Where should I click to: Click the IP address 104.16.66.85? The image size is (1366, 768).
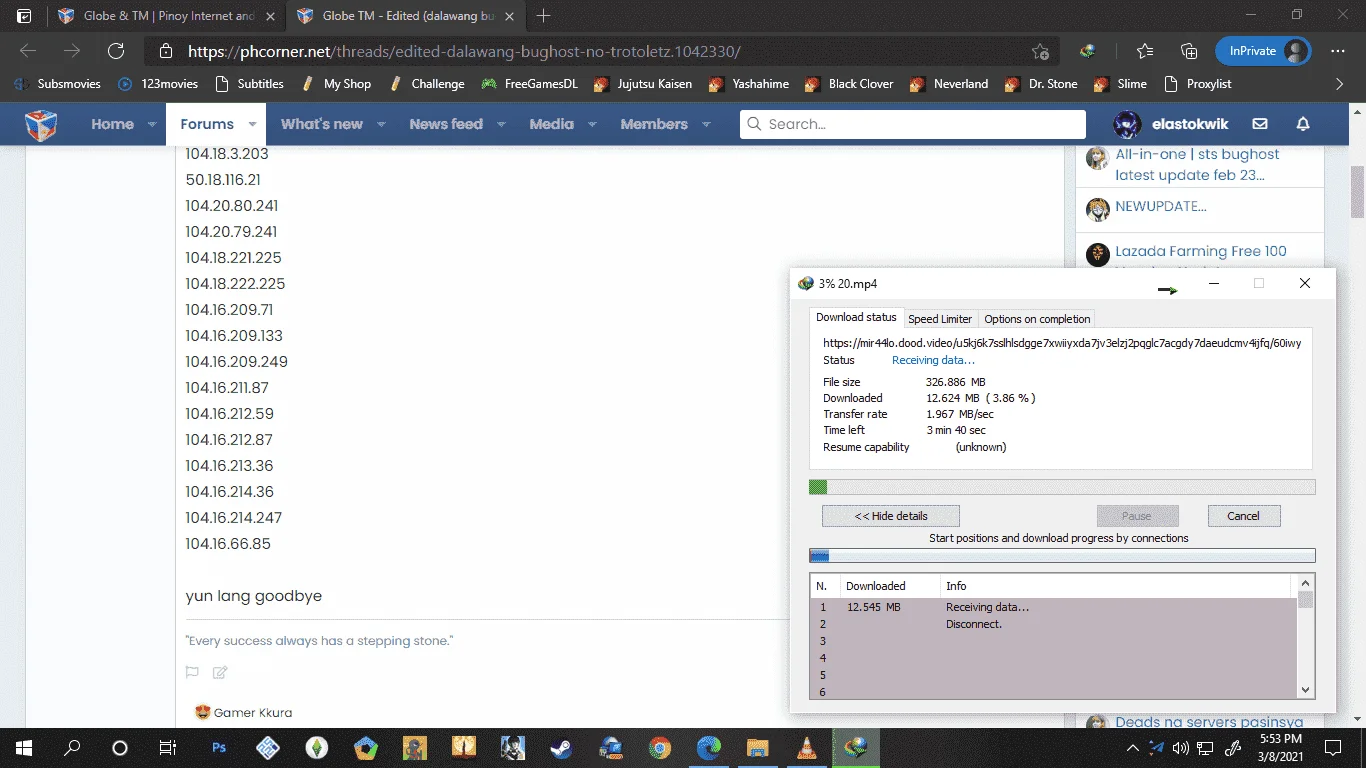pos(228,544)
